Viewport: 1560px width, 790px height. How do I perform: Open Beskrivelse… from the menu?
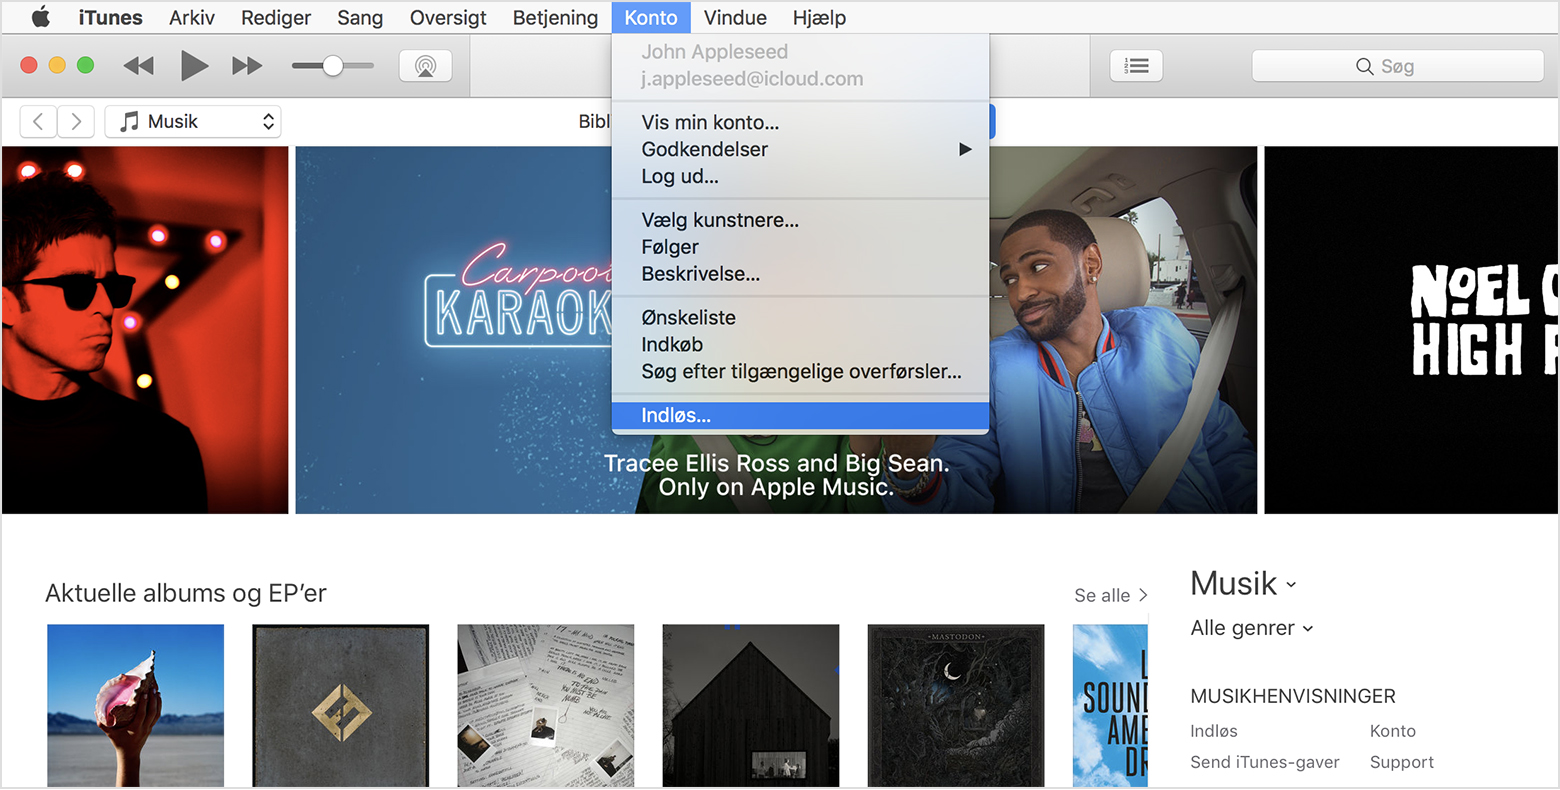coord(800,274)
